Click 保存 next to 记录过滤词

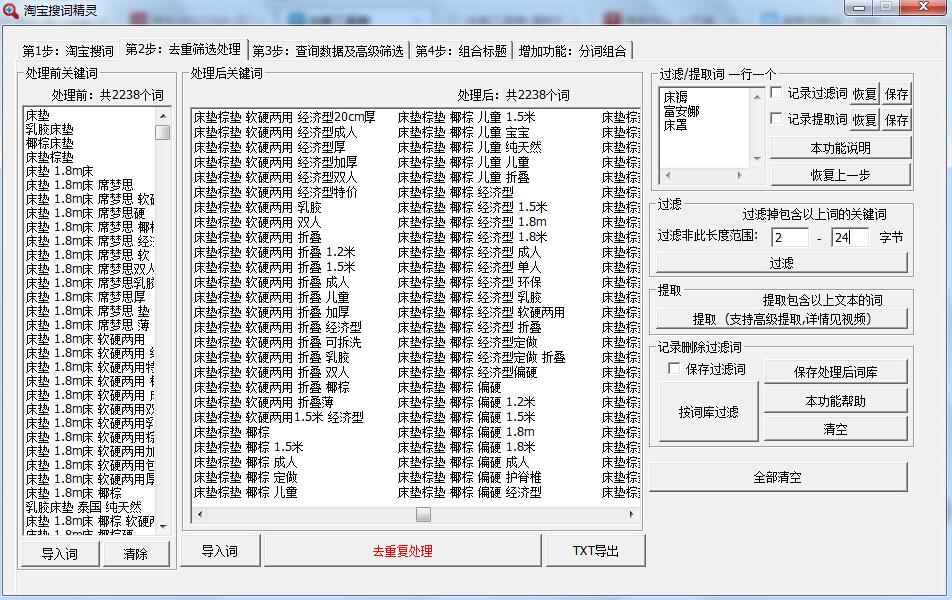click(x=897, y=94)
